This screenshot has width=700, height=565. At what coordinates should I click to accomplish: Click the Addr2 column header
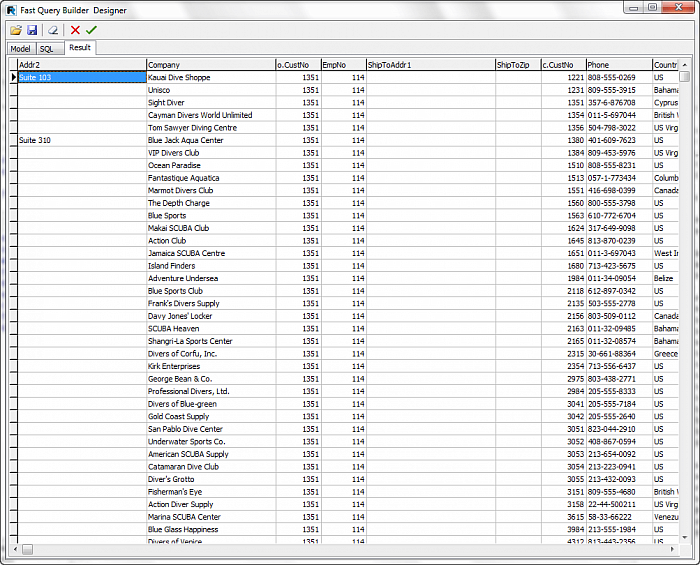(x=82, y=65)
